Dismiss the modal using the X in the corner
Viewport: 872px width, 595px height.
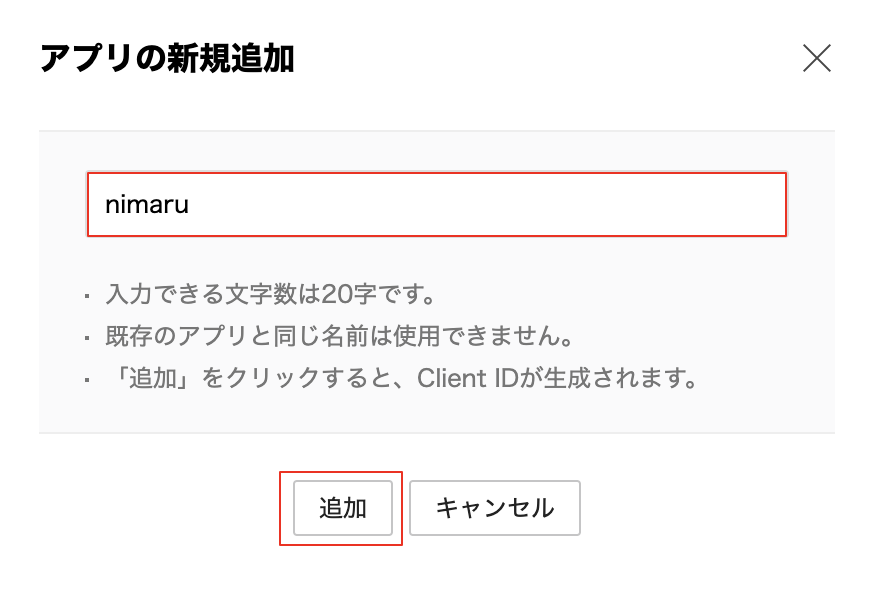point(817,58)
